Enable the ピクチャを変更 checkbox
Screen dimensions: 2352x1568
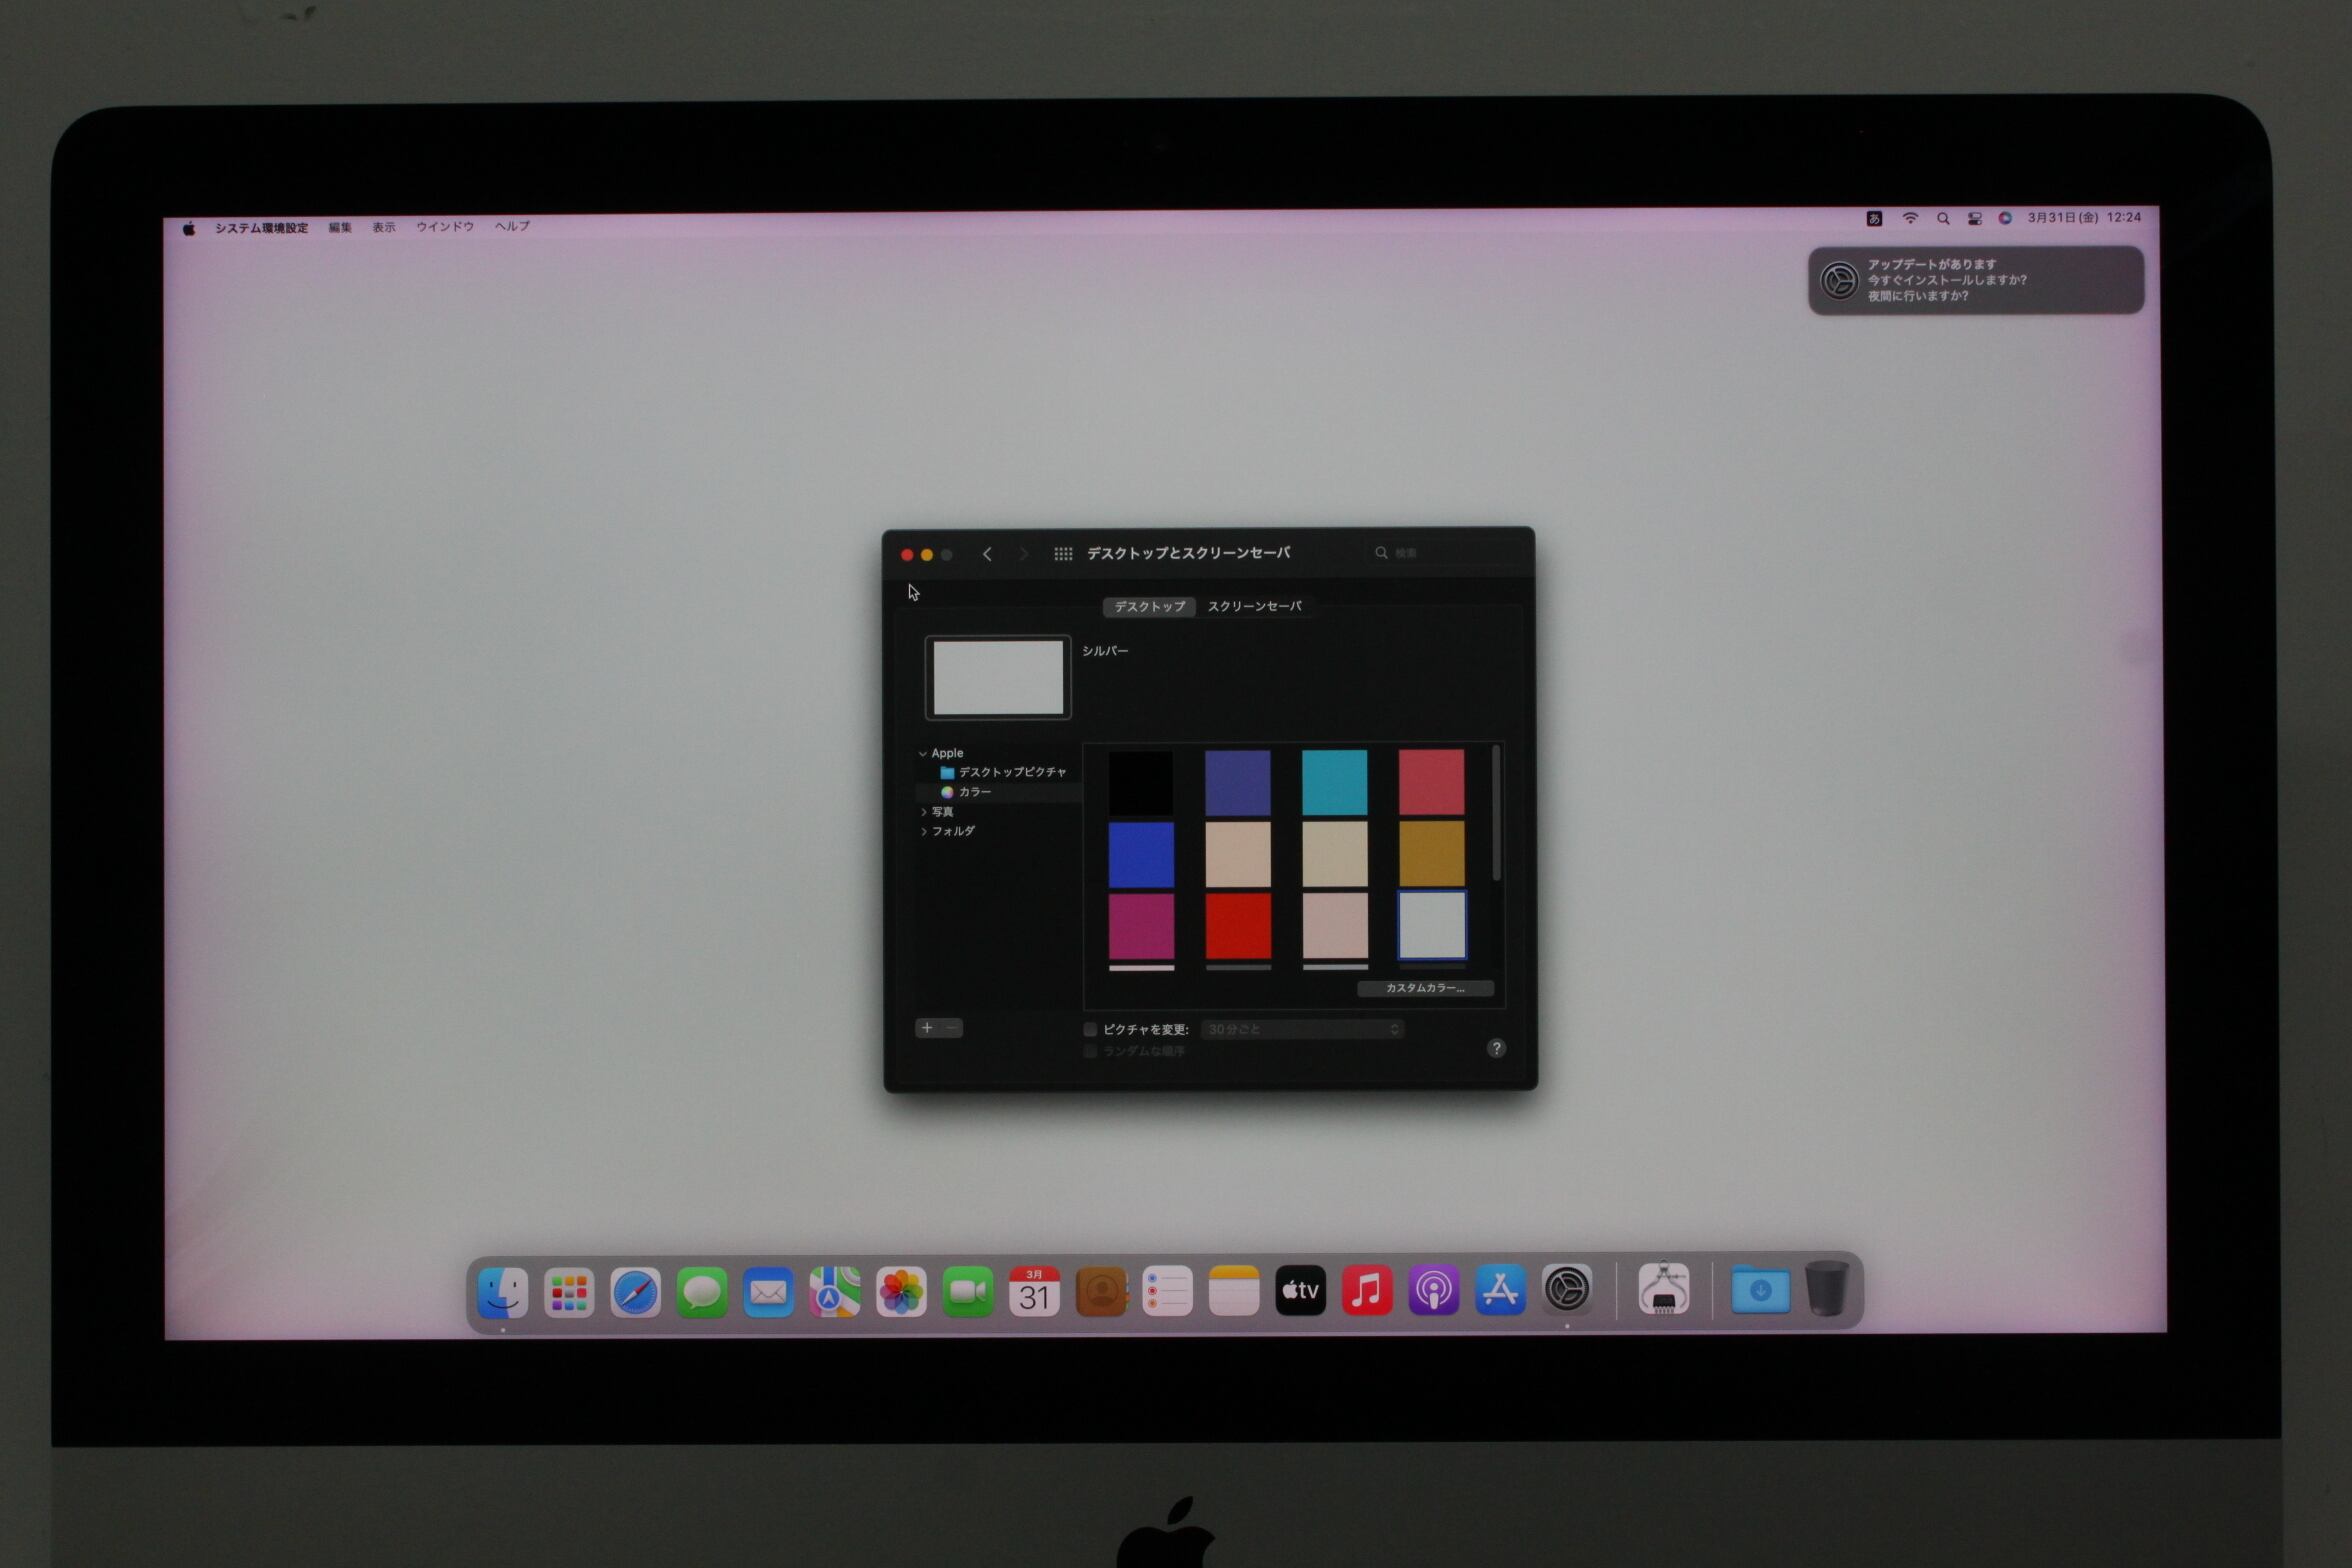[1090, 1029]
